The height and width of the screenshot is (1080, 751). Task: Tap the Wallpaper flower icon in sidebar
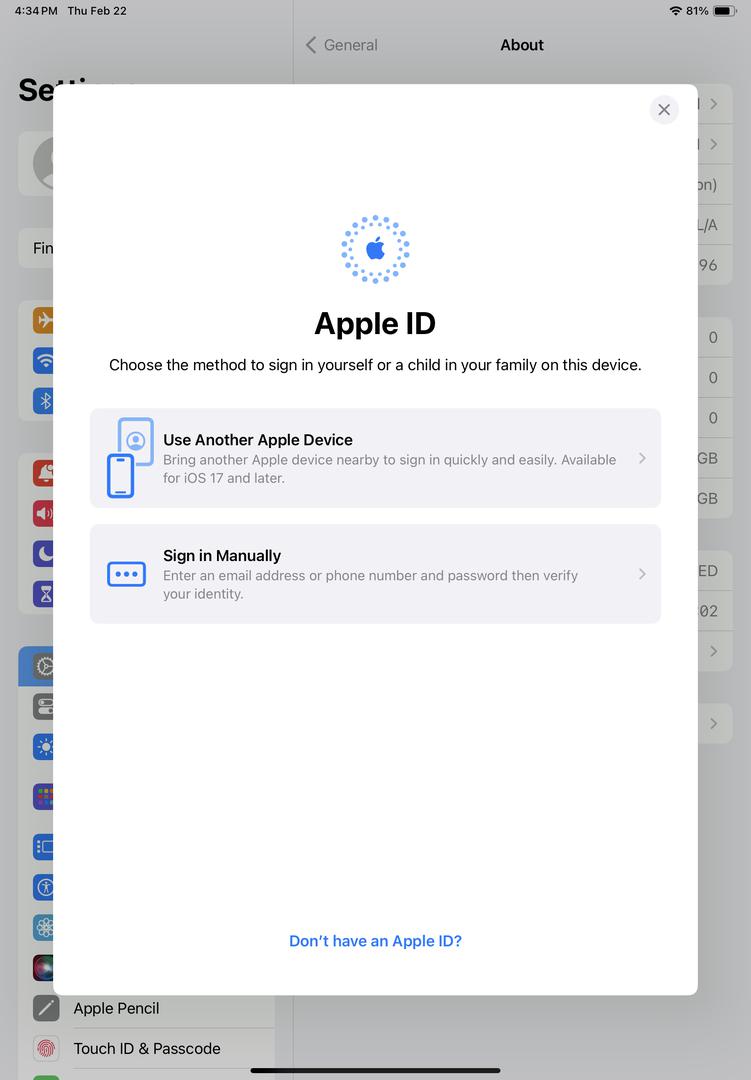tap(43, 928)
